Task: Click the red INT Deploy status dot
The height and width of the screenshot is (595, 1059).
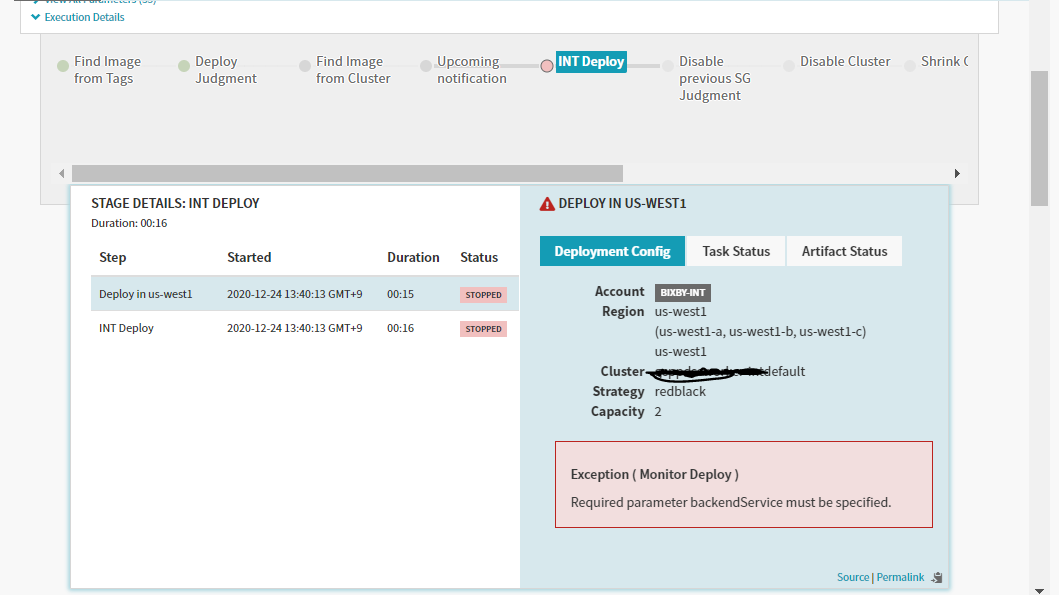Action: coord(547,66)
